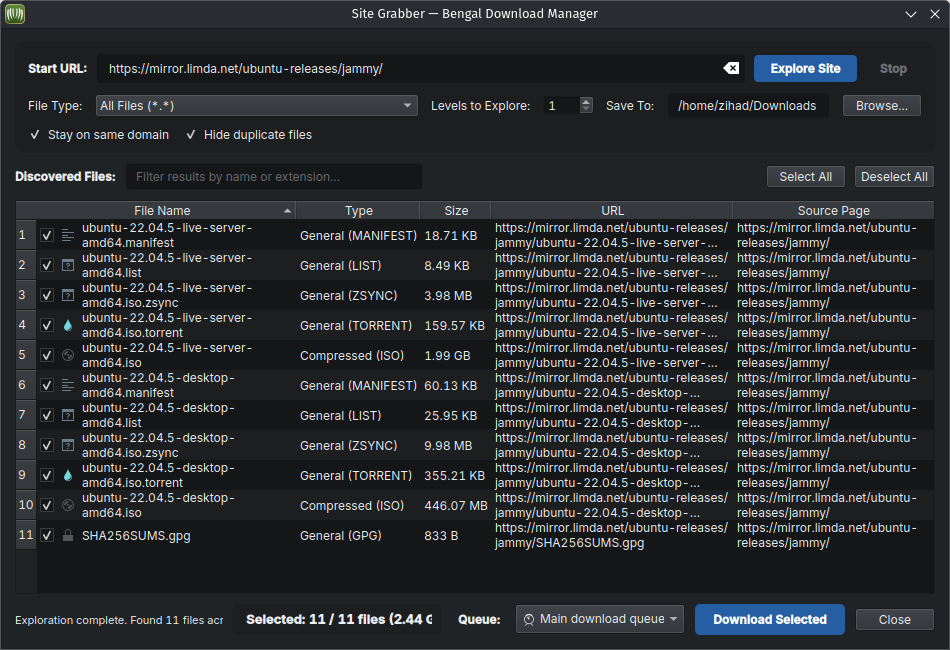
Task: Clear the Start URL field with the backspace icon
Action: click(x=731, y=68)
